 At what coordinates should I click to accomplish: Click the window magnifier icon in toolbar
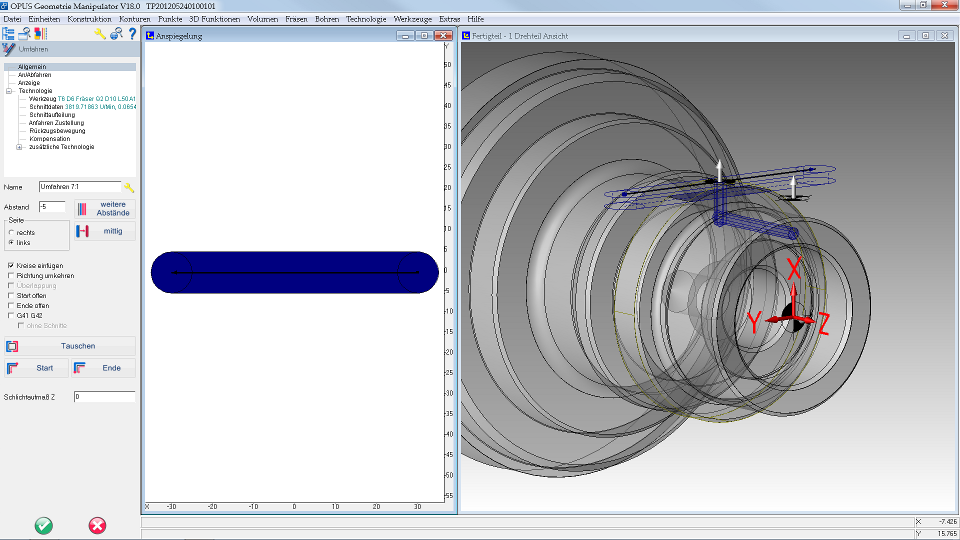tap(24, 34)
